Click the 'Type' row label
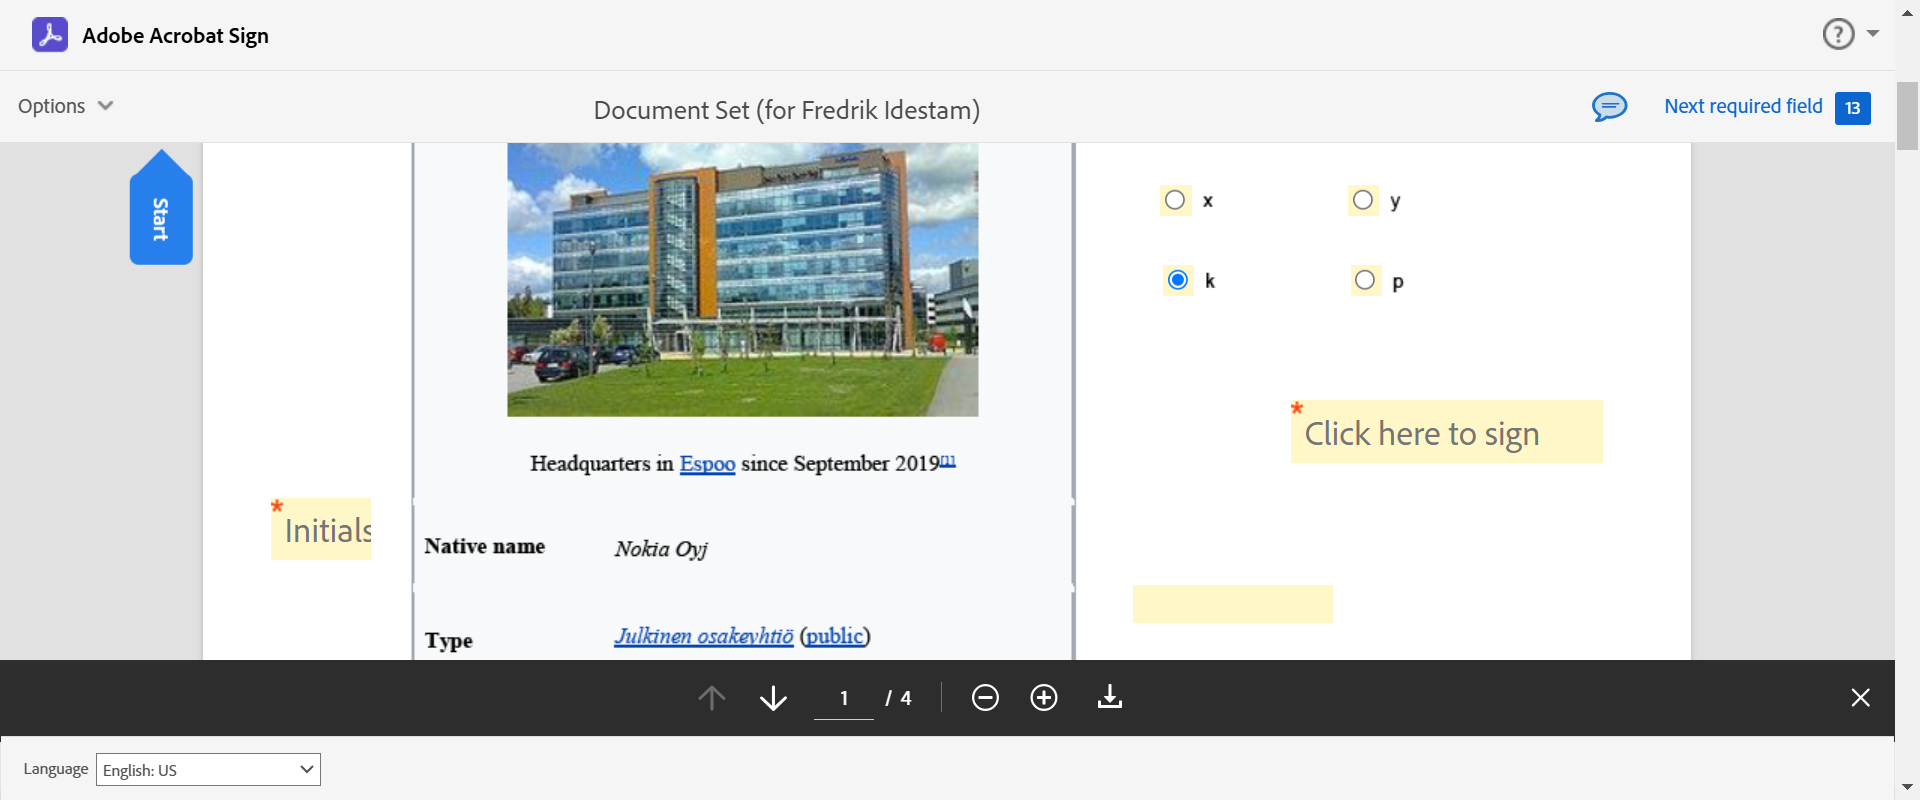 449,641
